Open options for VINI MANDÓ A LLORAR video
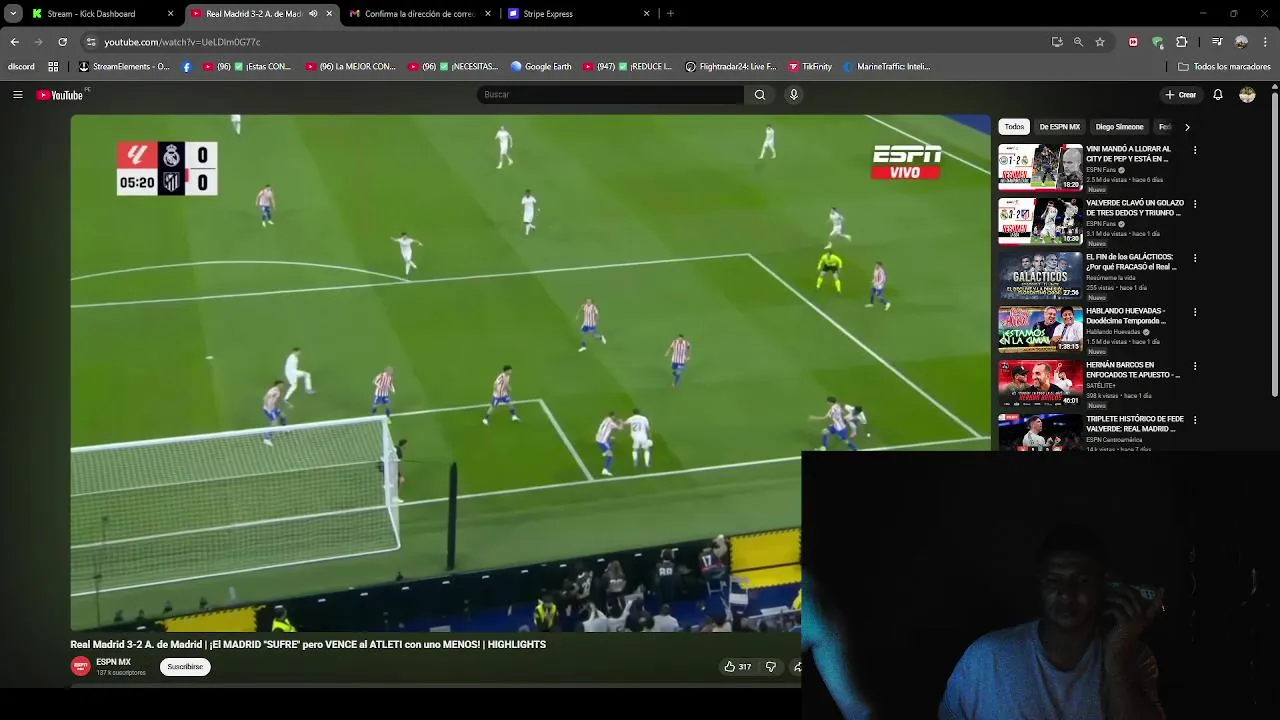This screenshot has height=720, width=1280. coord(1195,150)
